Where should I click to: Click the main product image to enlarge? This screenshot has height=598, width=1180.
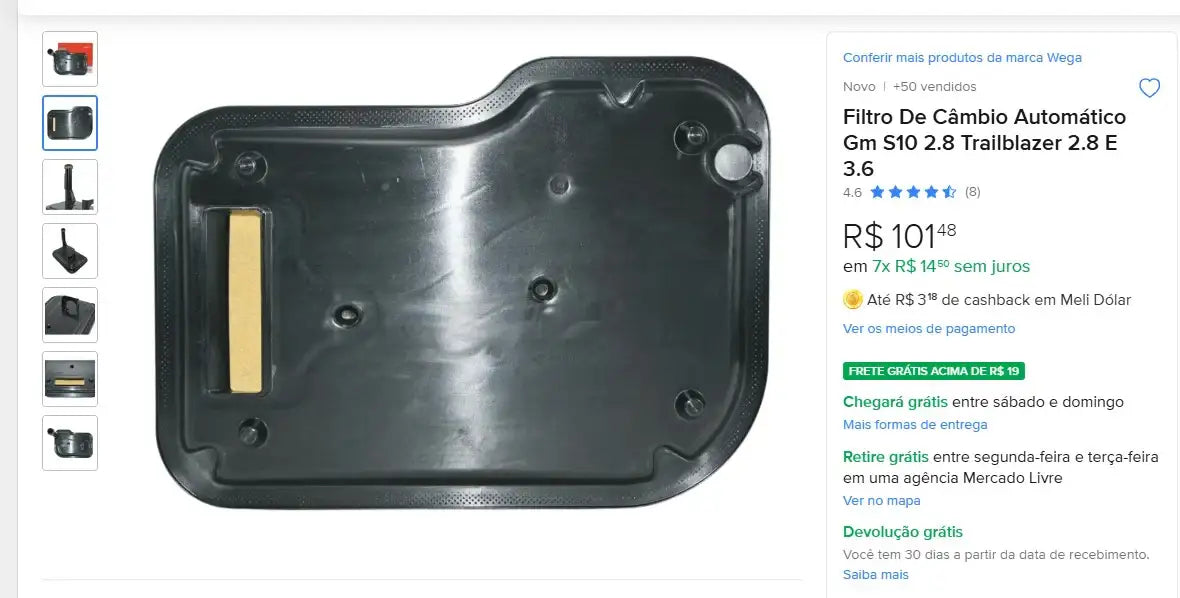pos(461,282)
